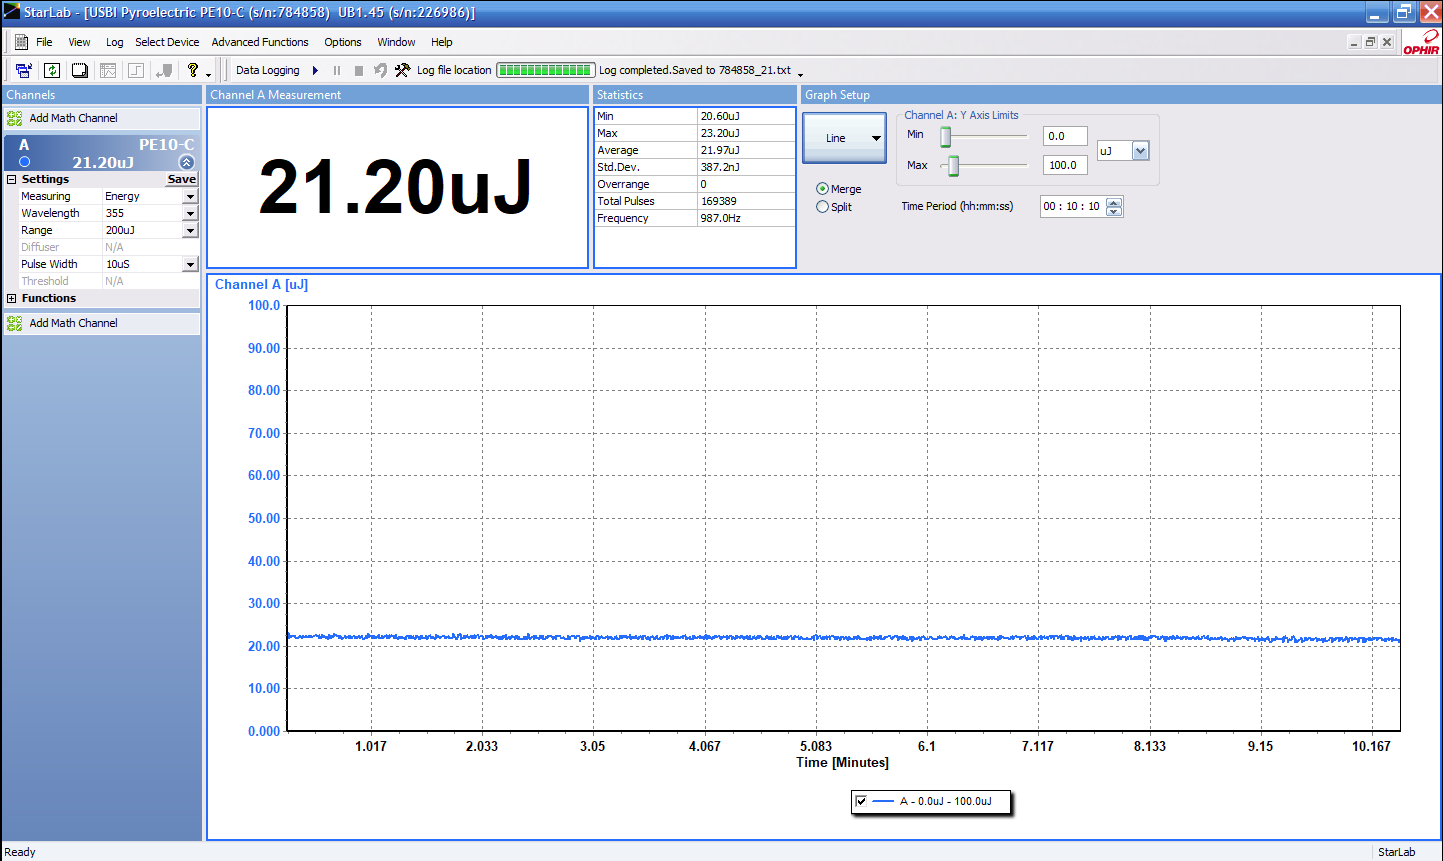Click the top Add Math Channel icon

[x=15, y=118]
